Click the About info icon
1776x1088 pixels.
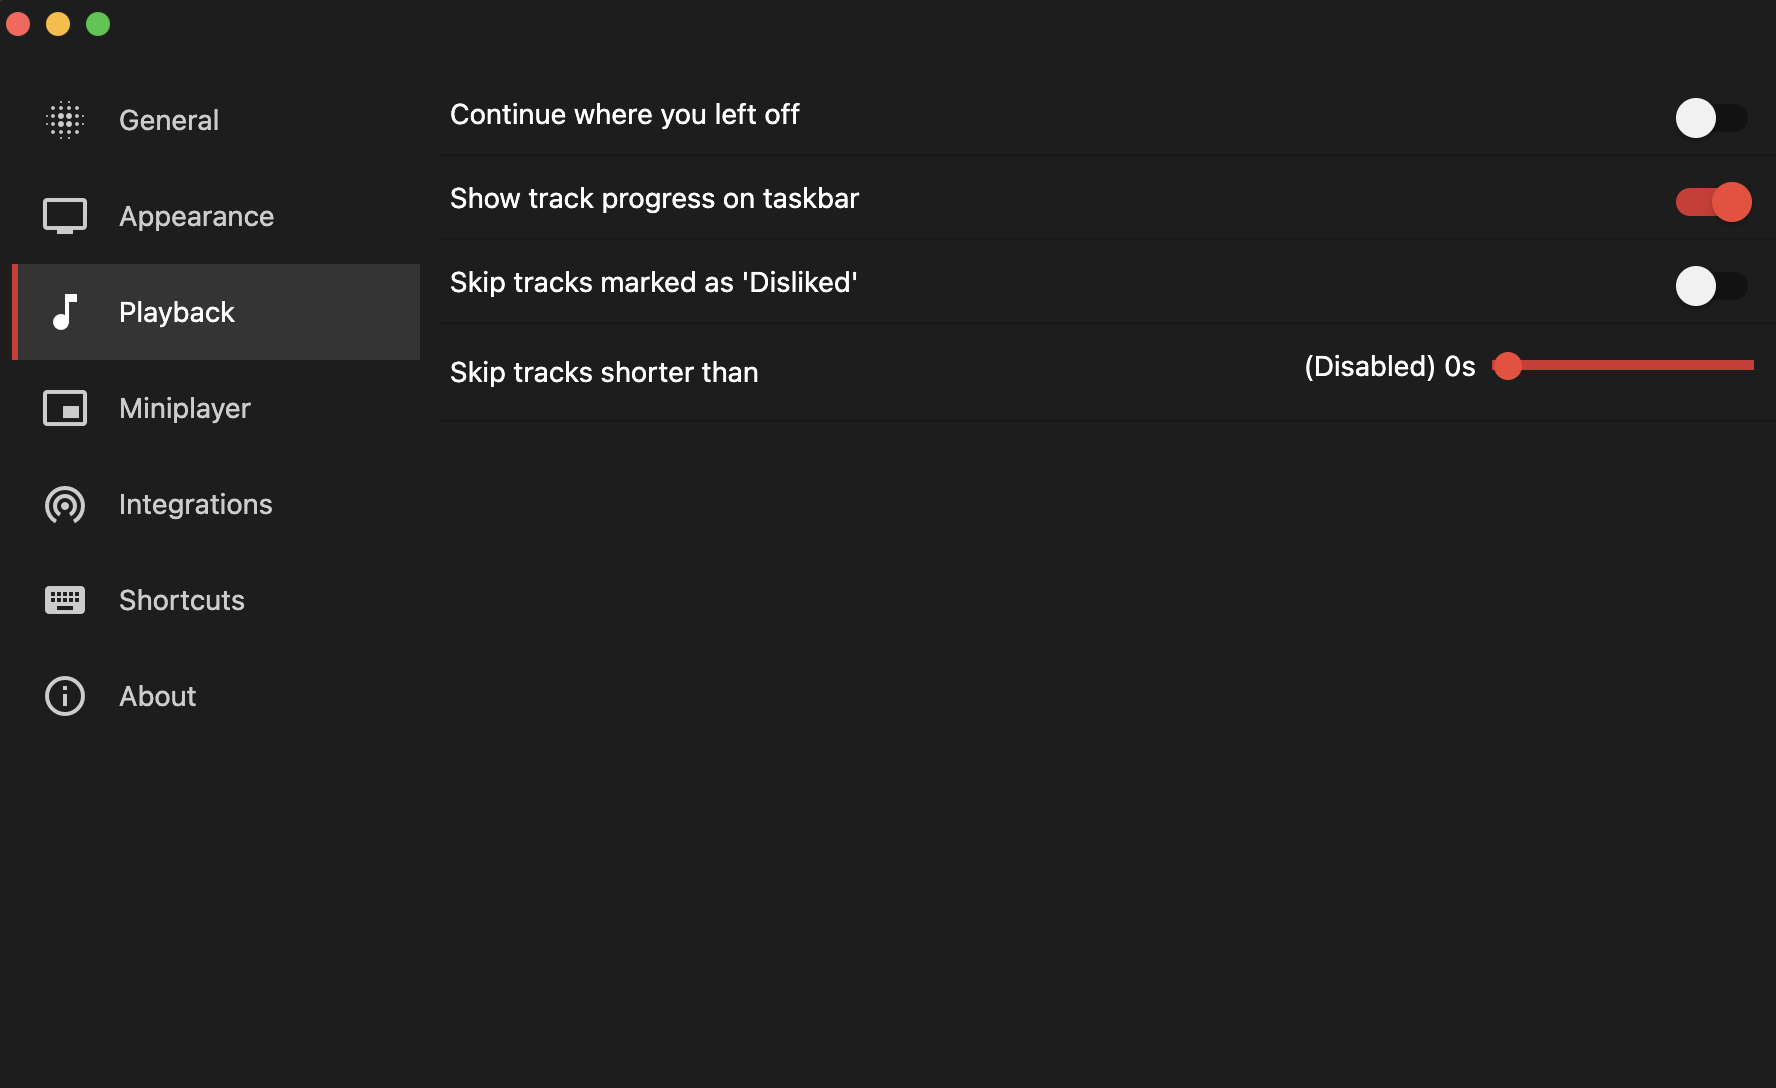coord(64,696)
